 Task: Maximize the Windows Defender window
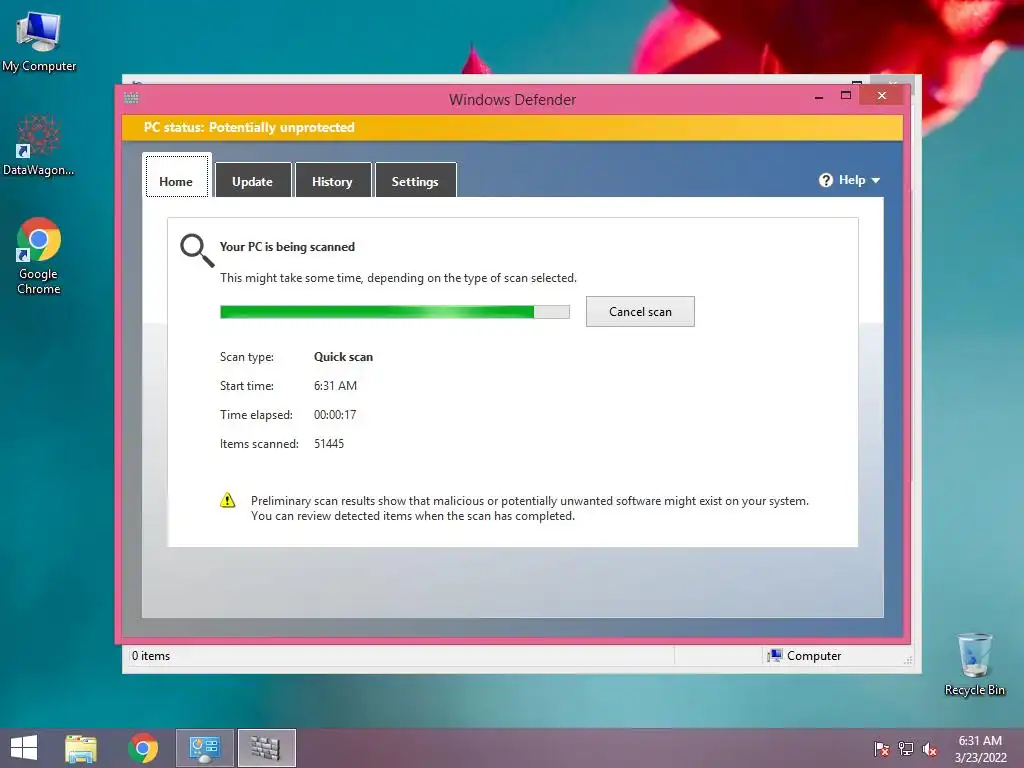tap(846, 96)
